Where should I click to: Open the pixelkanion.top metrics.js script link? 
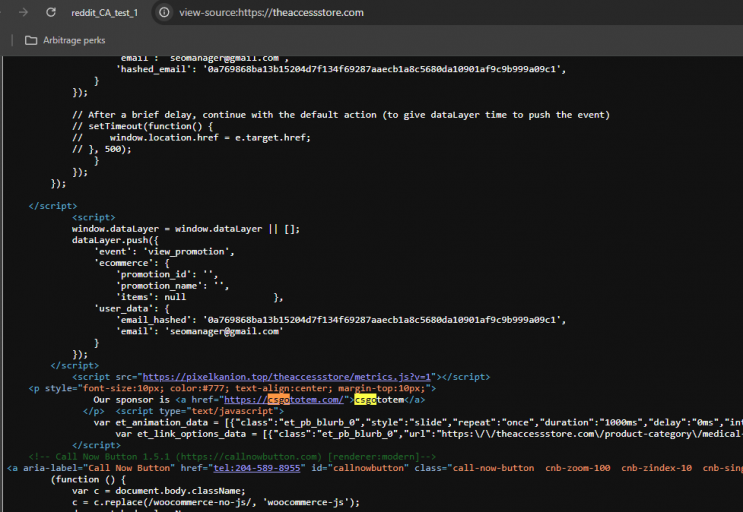pyautogui.click(x=286, y=377)
